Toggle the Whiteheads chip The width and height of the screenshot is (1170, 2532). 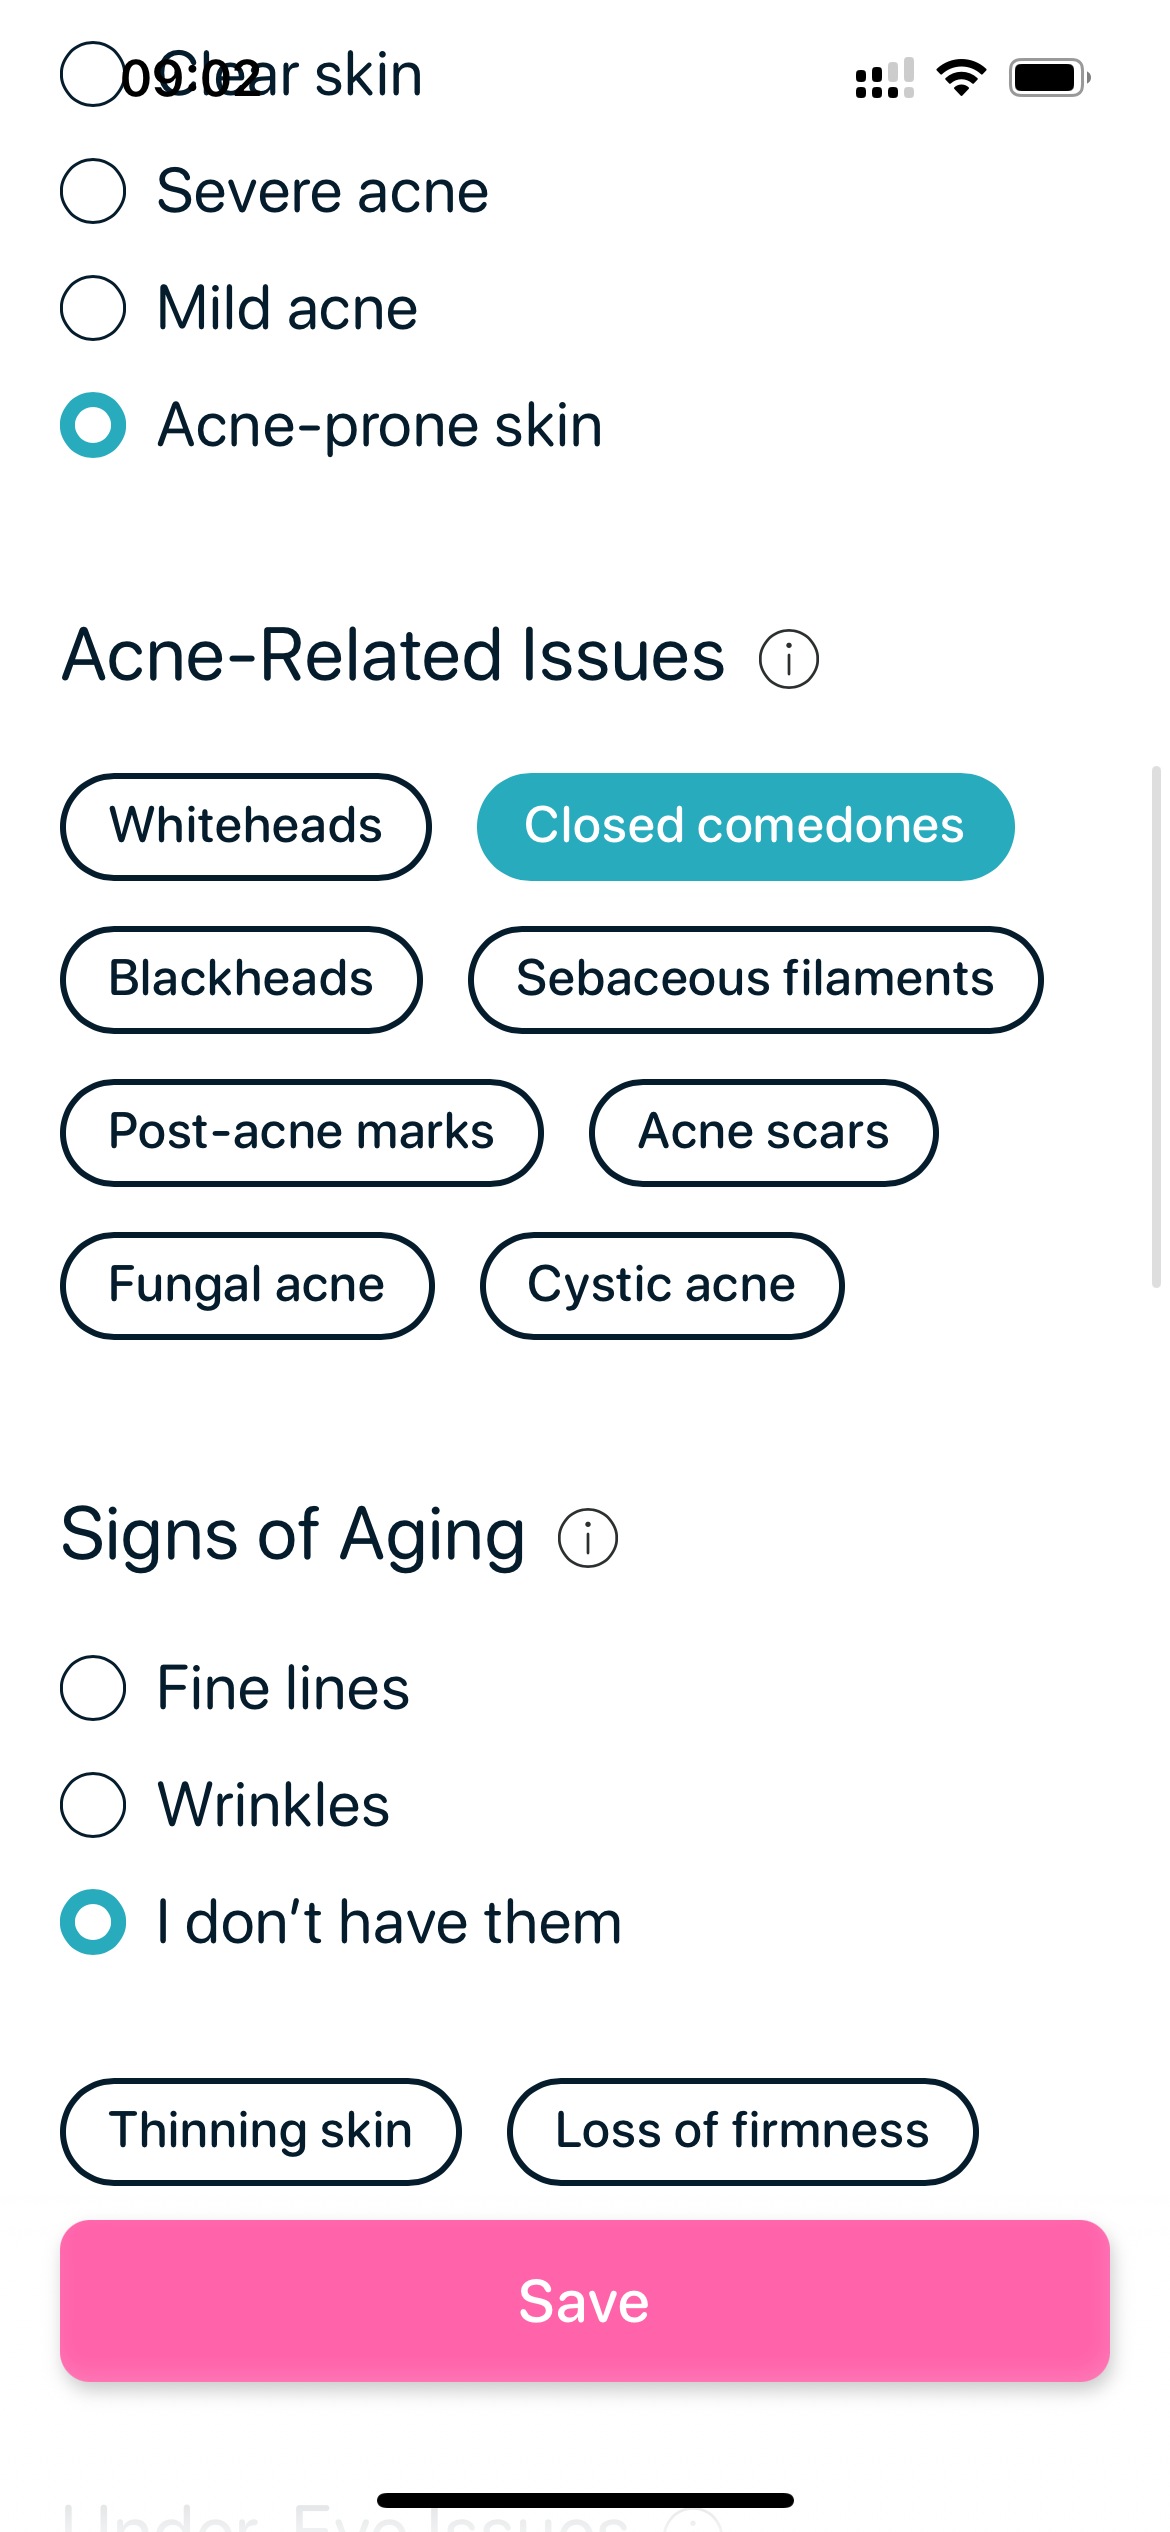(246, 827)
